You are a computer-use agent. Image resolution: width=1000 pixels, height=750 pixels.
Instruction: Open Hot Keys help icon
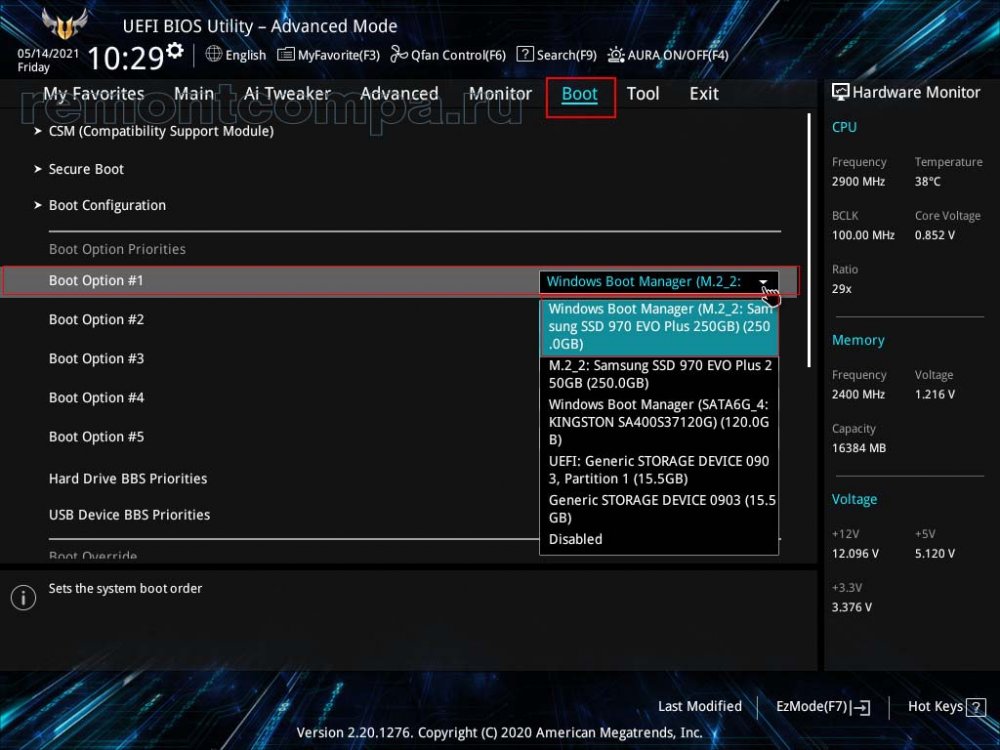(x=975, y=707)
